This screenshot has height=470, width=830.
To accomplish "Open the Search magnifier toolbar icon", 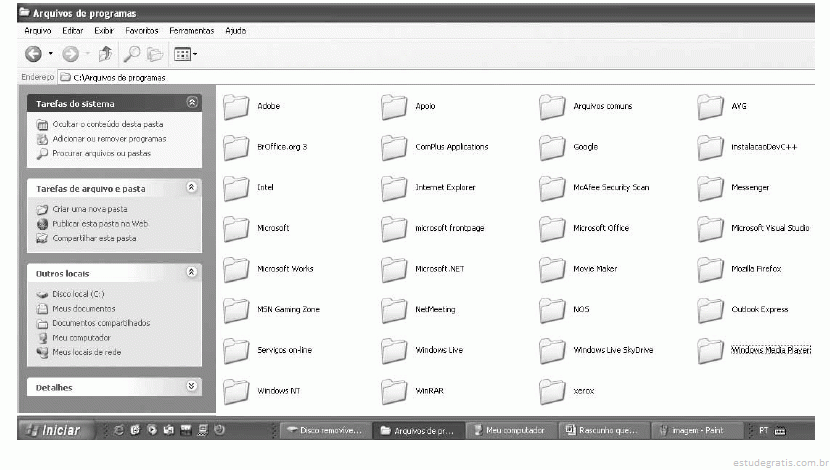I will 132,53.
